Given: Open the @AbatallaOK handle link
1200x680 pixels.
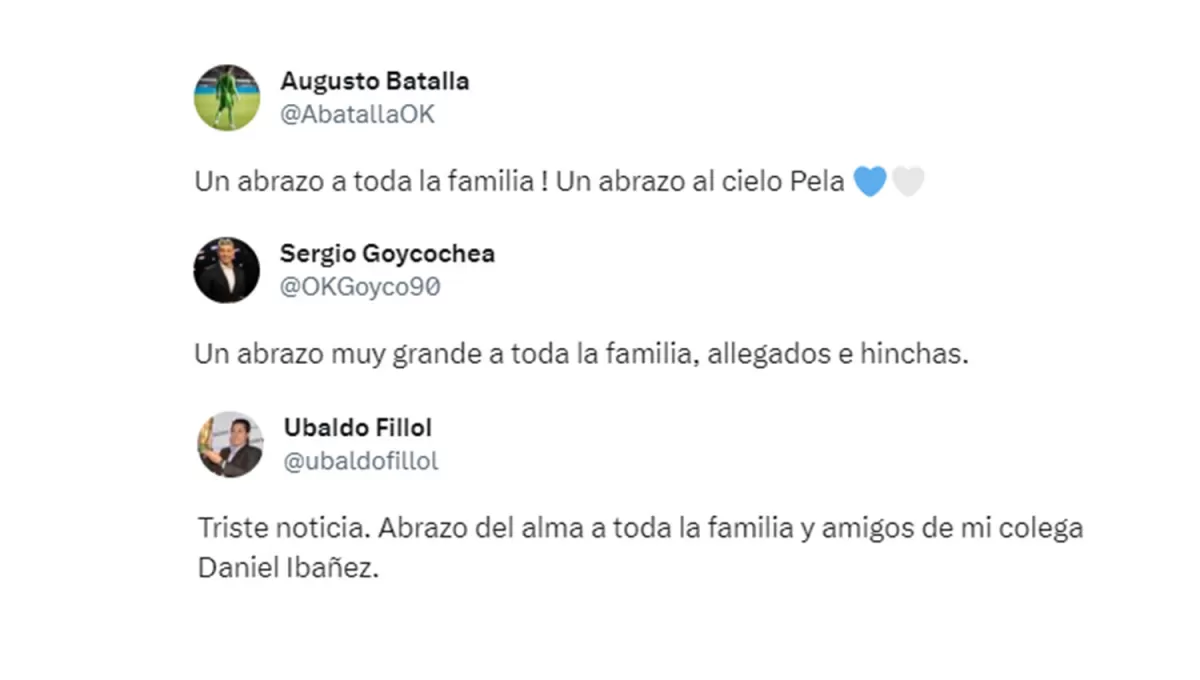Looking at the screenshot, I should [x=356, y=114].
